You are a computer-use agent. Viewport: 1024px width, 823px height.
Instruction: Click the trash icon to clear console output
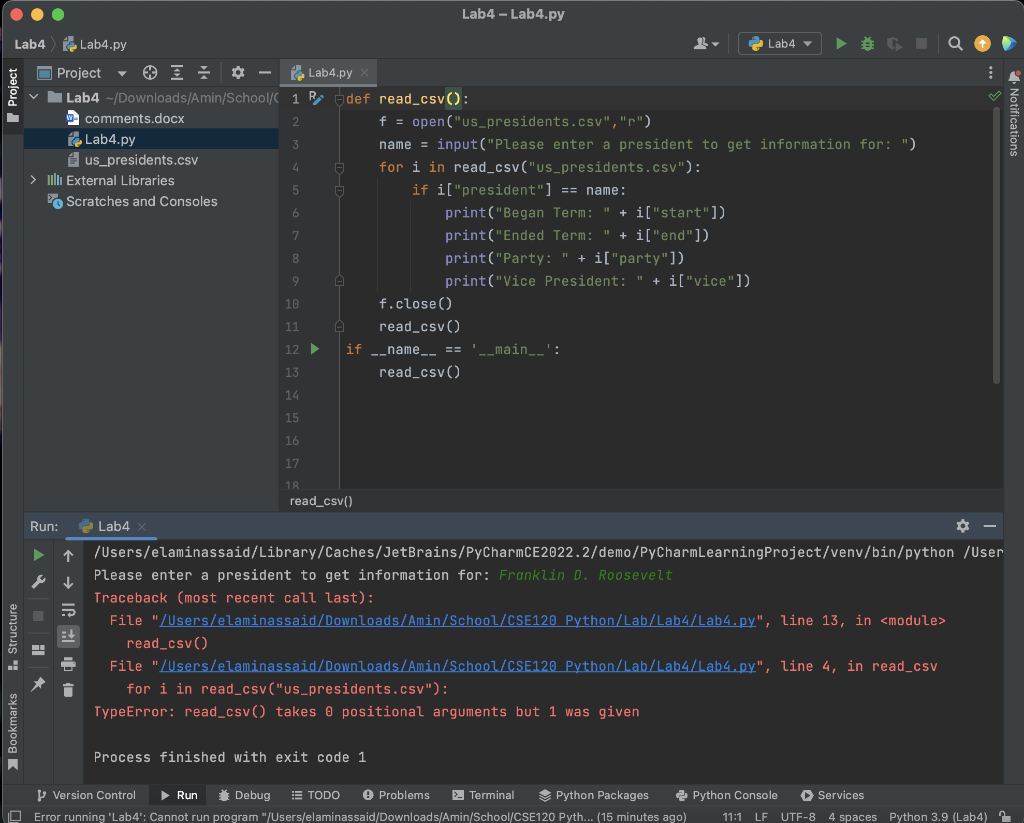tap(68, 689)
